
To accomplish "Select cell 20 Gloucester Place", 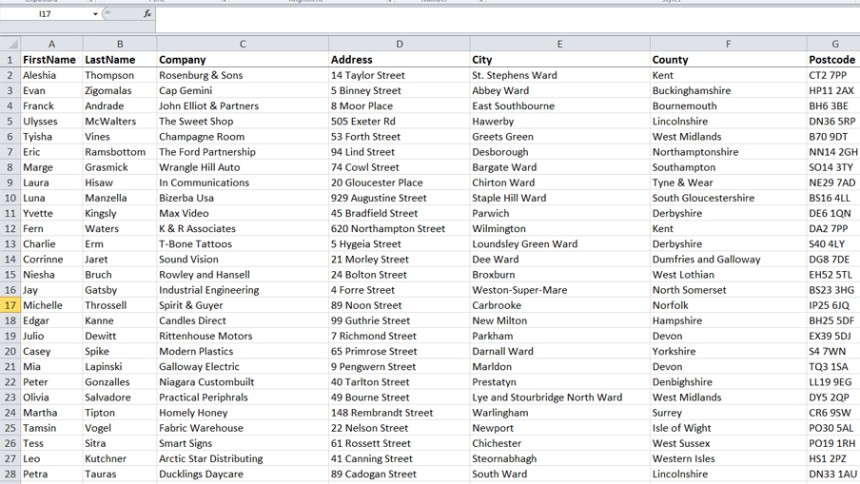I will coord(399,183).
